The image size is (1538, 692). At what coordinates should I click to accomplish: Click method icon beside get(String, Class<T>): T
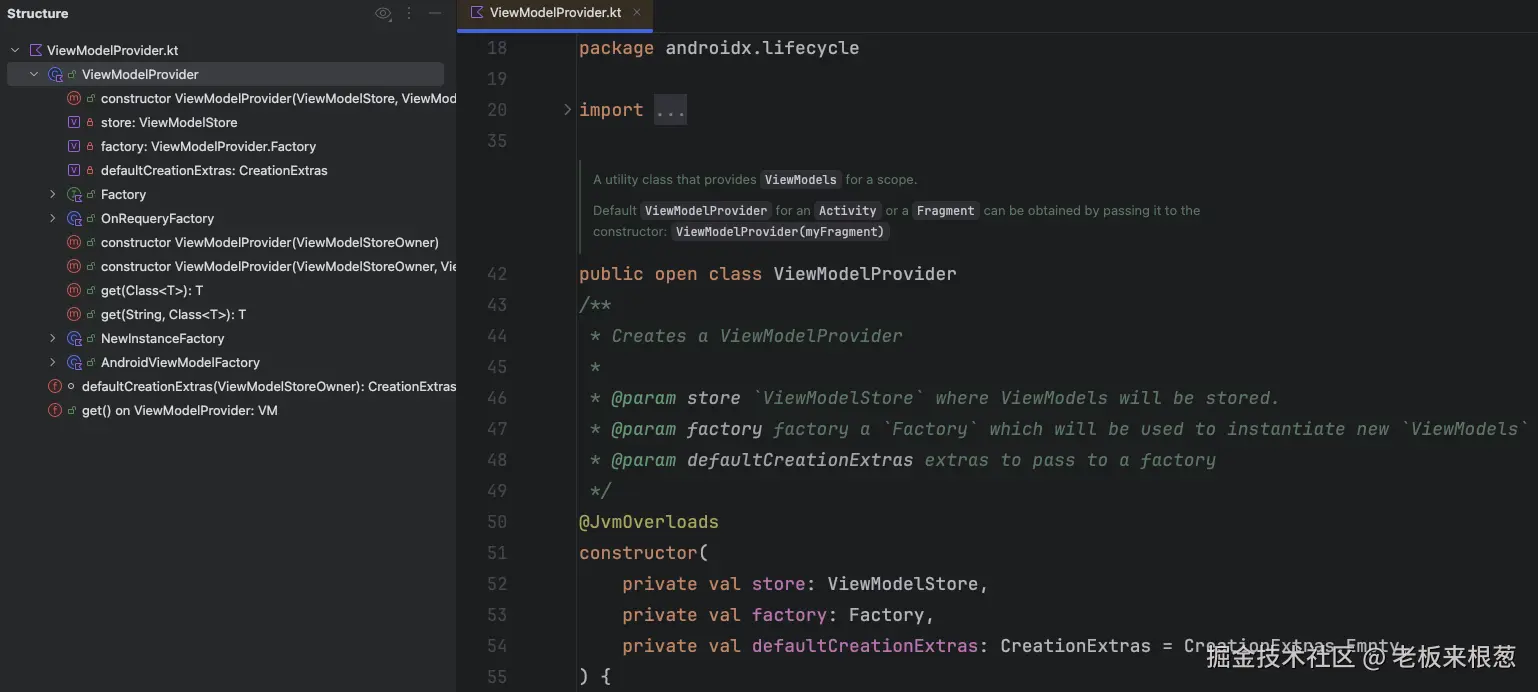coord(73,314)
